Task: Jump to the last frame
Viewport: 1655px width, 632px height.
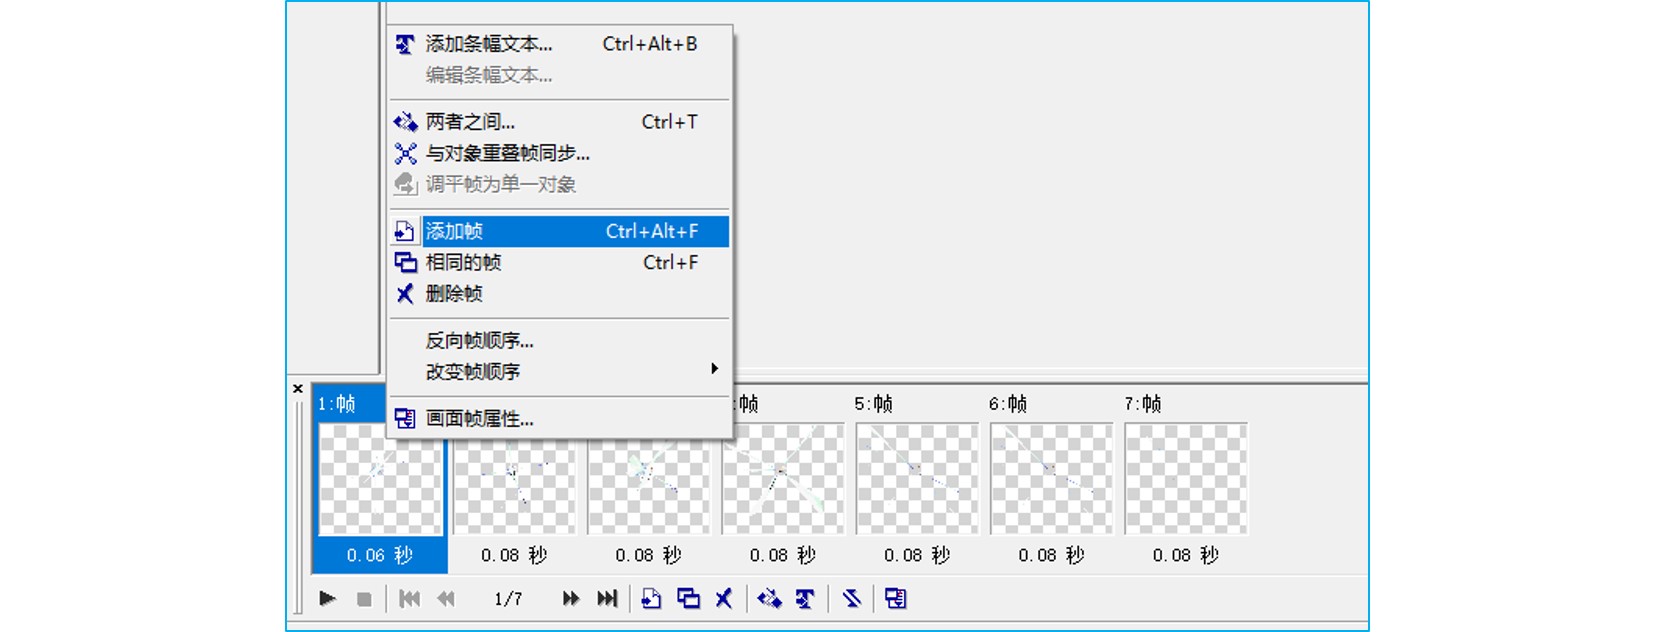Action: point(607,598)
